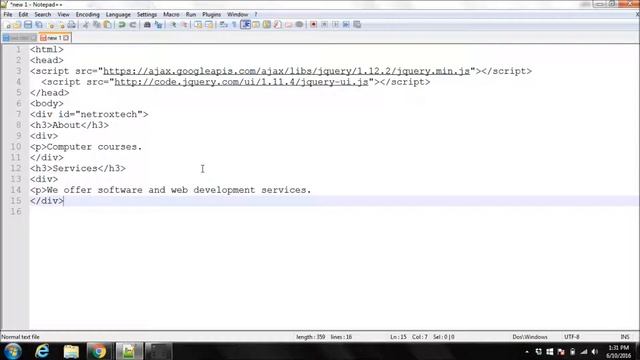The width and height of the screenshot is (640, 360).
Task: Open the Edit menu
Action: (x=23, y=14)
